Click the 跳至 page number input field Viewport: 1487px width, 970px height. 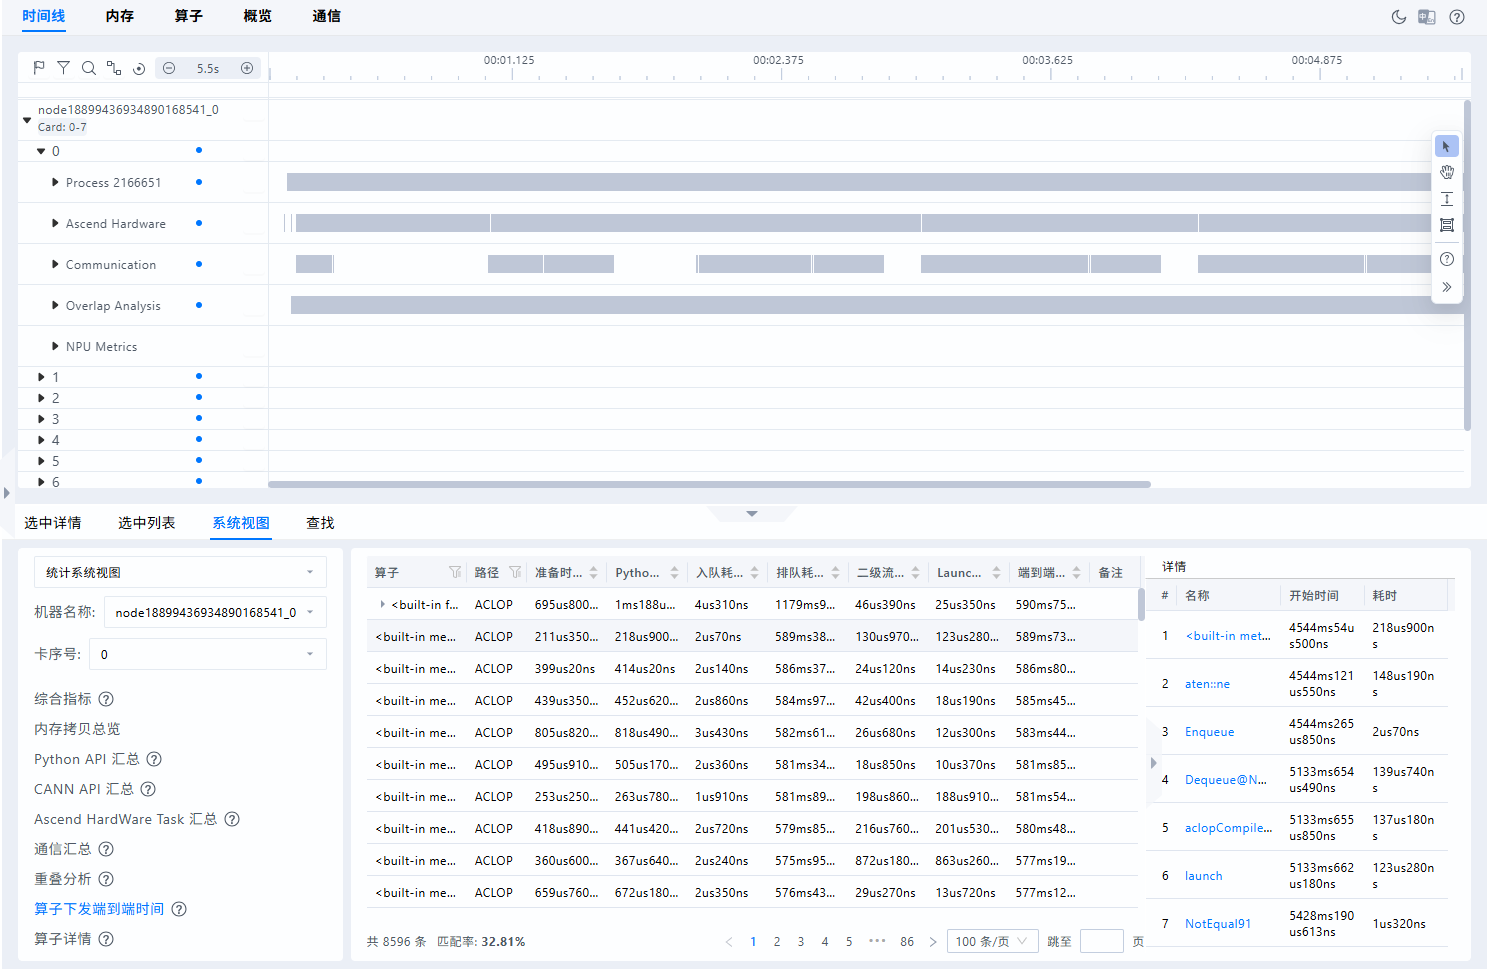1102,941
